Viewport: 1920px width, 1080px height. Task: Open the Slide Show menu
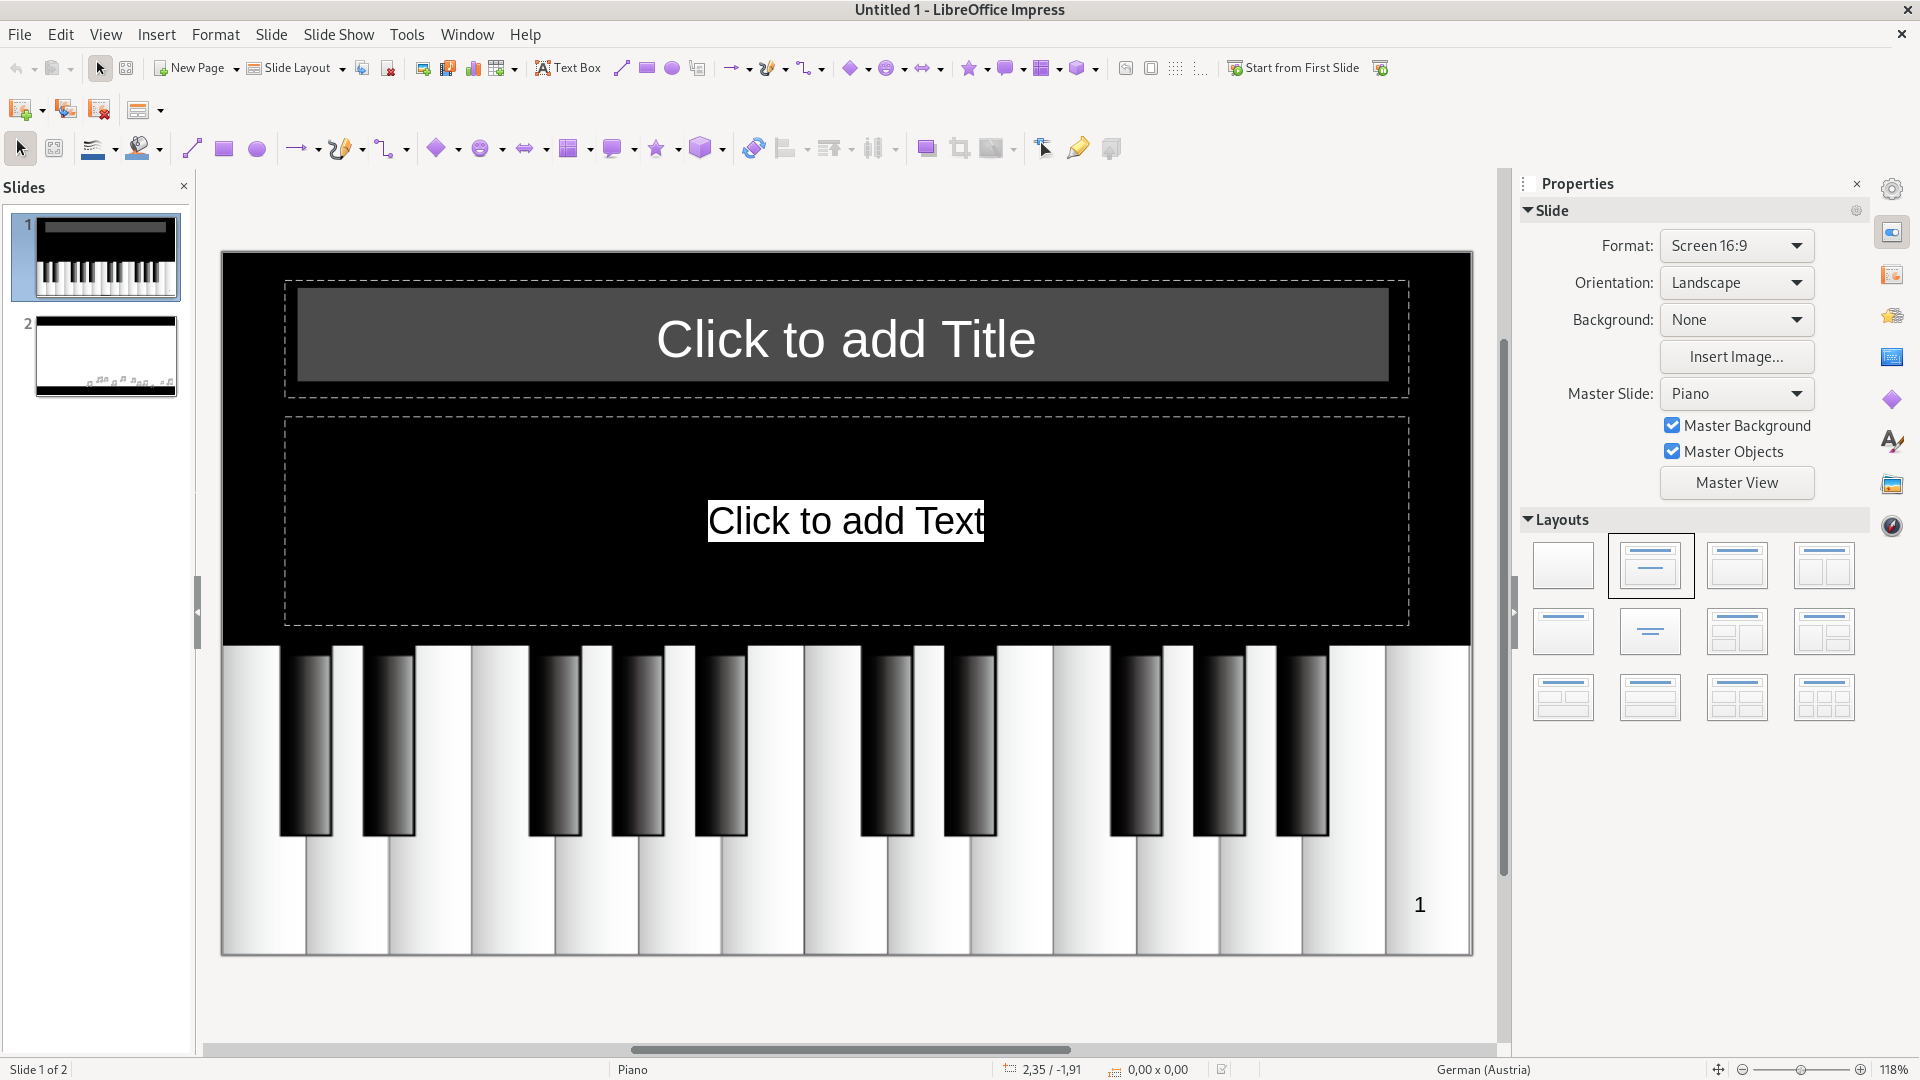pyautogui.click(x=338, y=34)
